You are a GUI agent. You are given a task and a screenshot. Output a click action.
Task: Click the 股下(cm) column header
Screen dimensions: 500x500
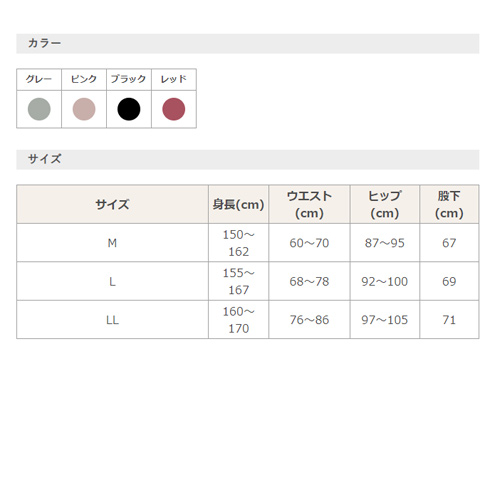coord(449,204)
